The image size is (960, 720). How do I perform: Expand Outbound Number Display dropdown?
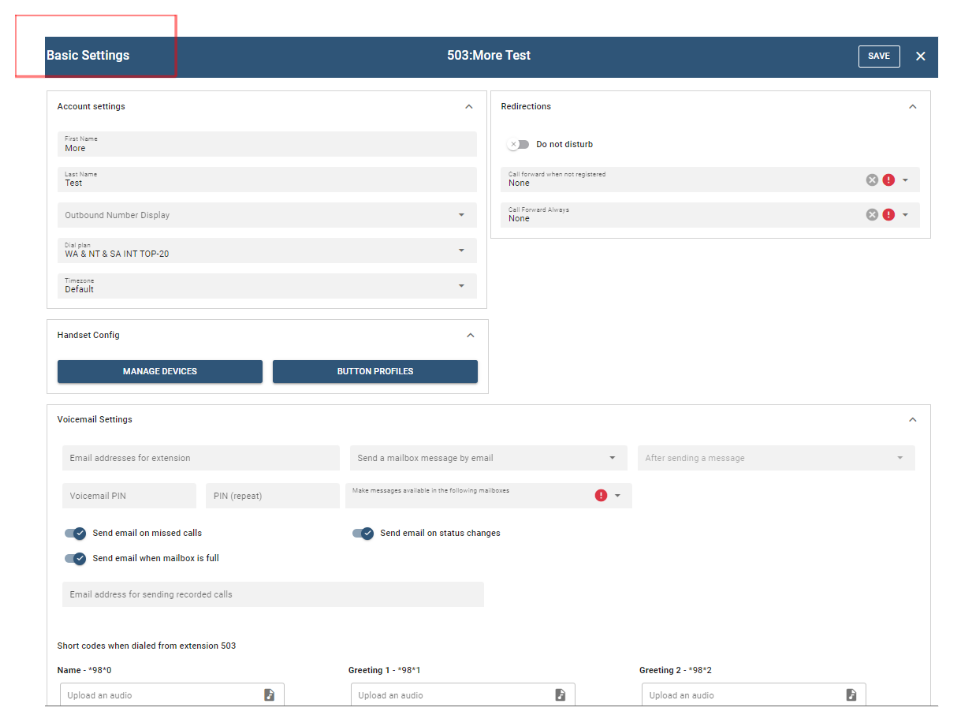click(x=461, y=215)
